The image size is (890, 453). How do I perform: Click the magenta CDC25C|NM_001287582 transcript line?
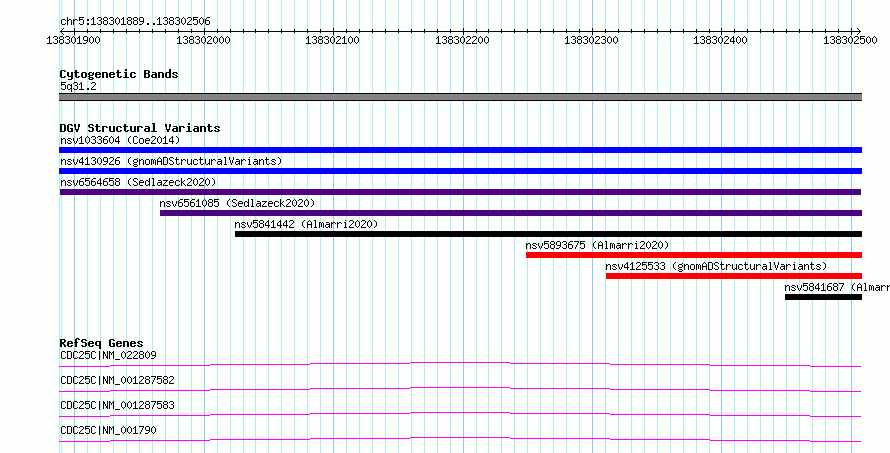point(460,389)
